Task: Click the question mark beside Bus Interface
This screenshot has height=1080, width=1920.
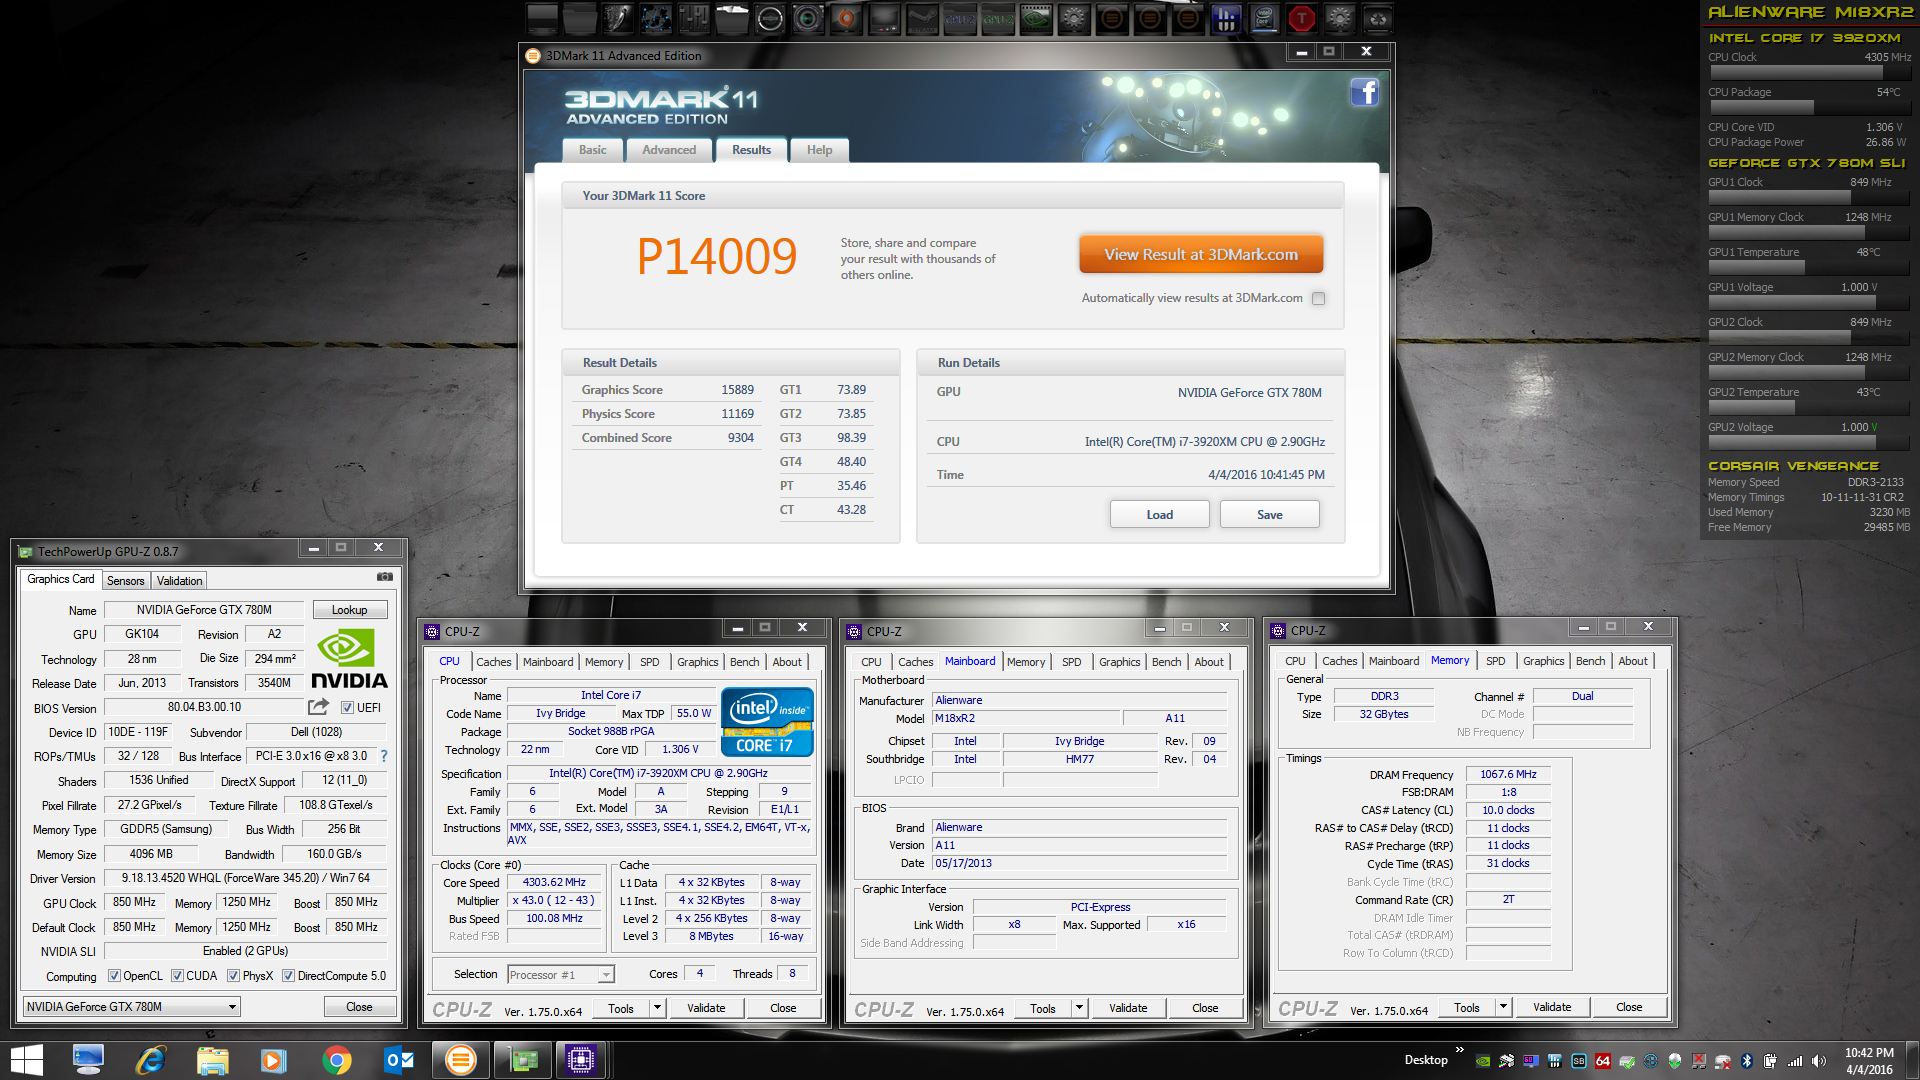Action: tap(384, 756)
